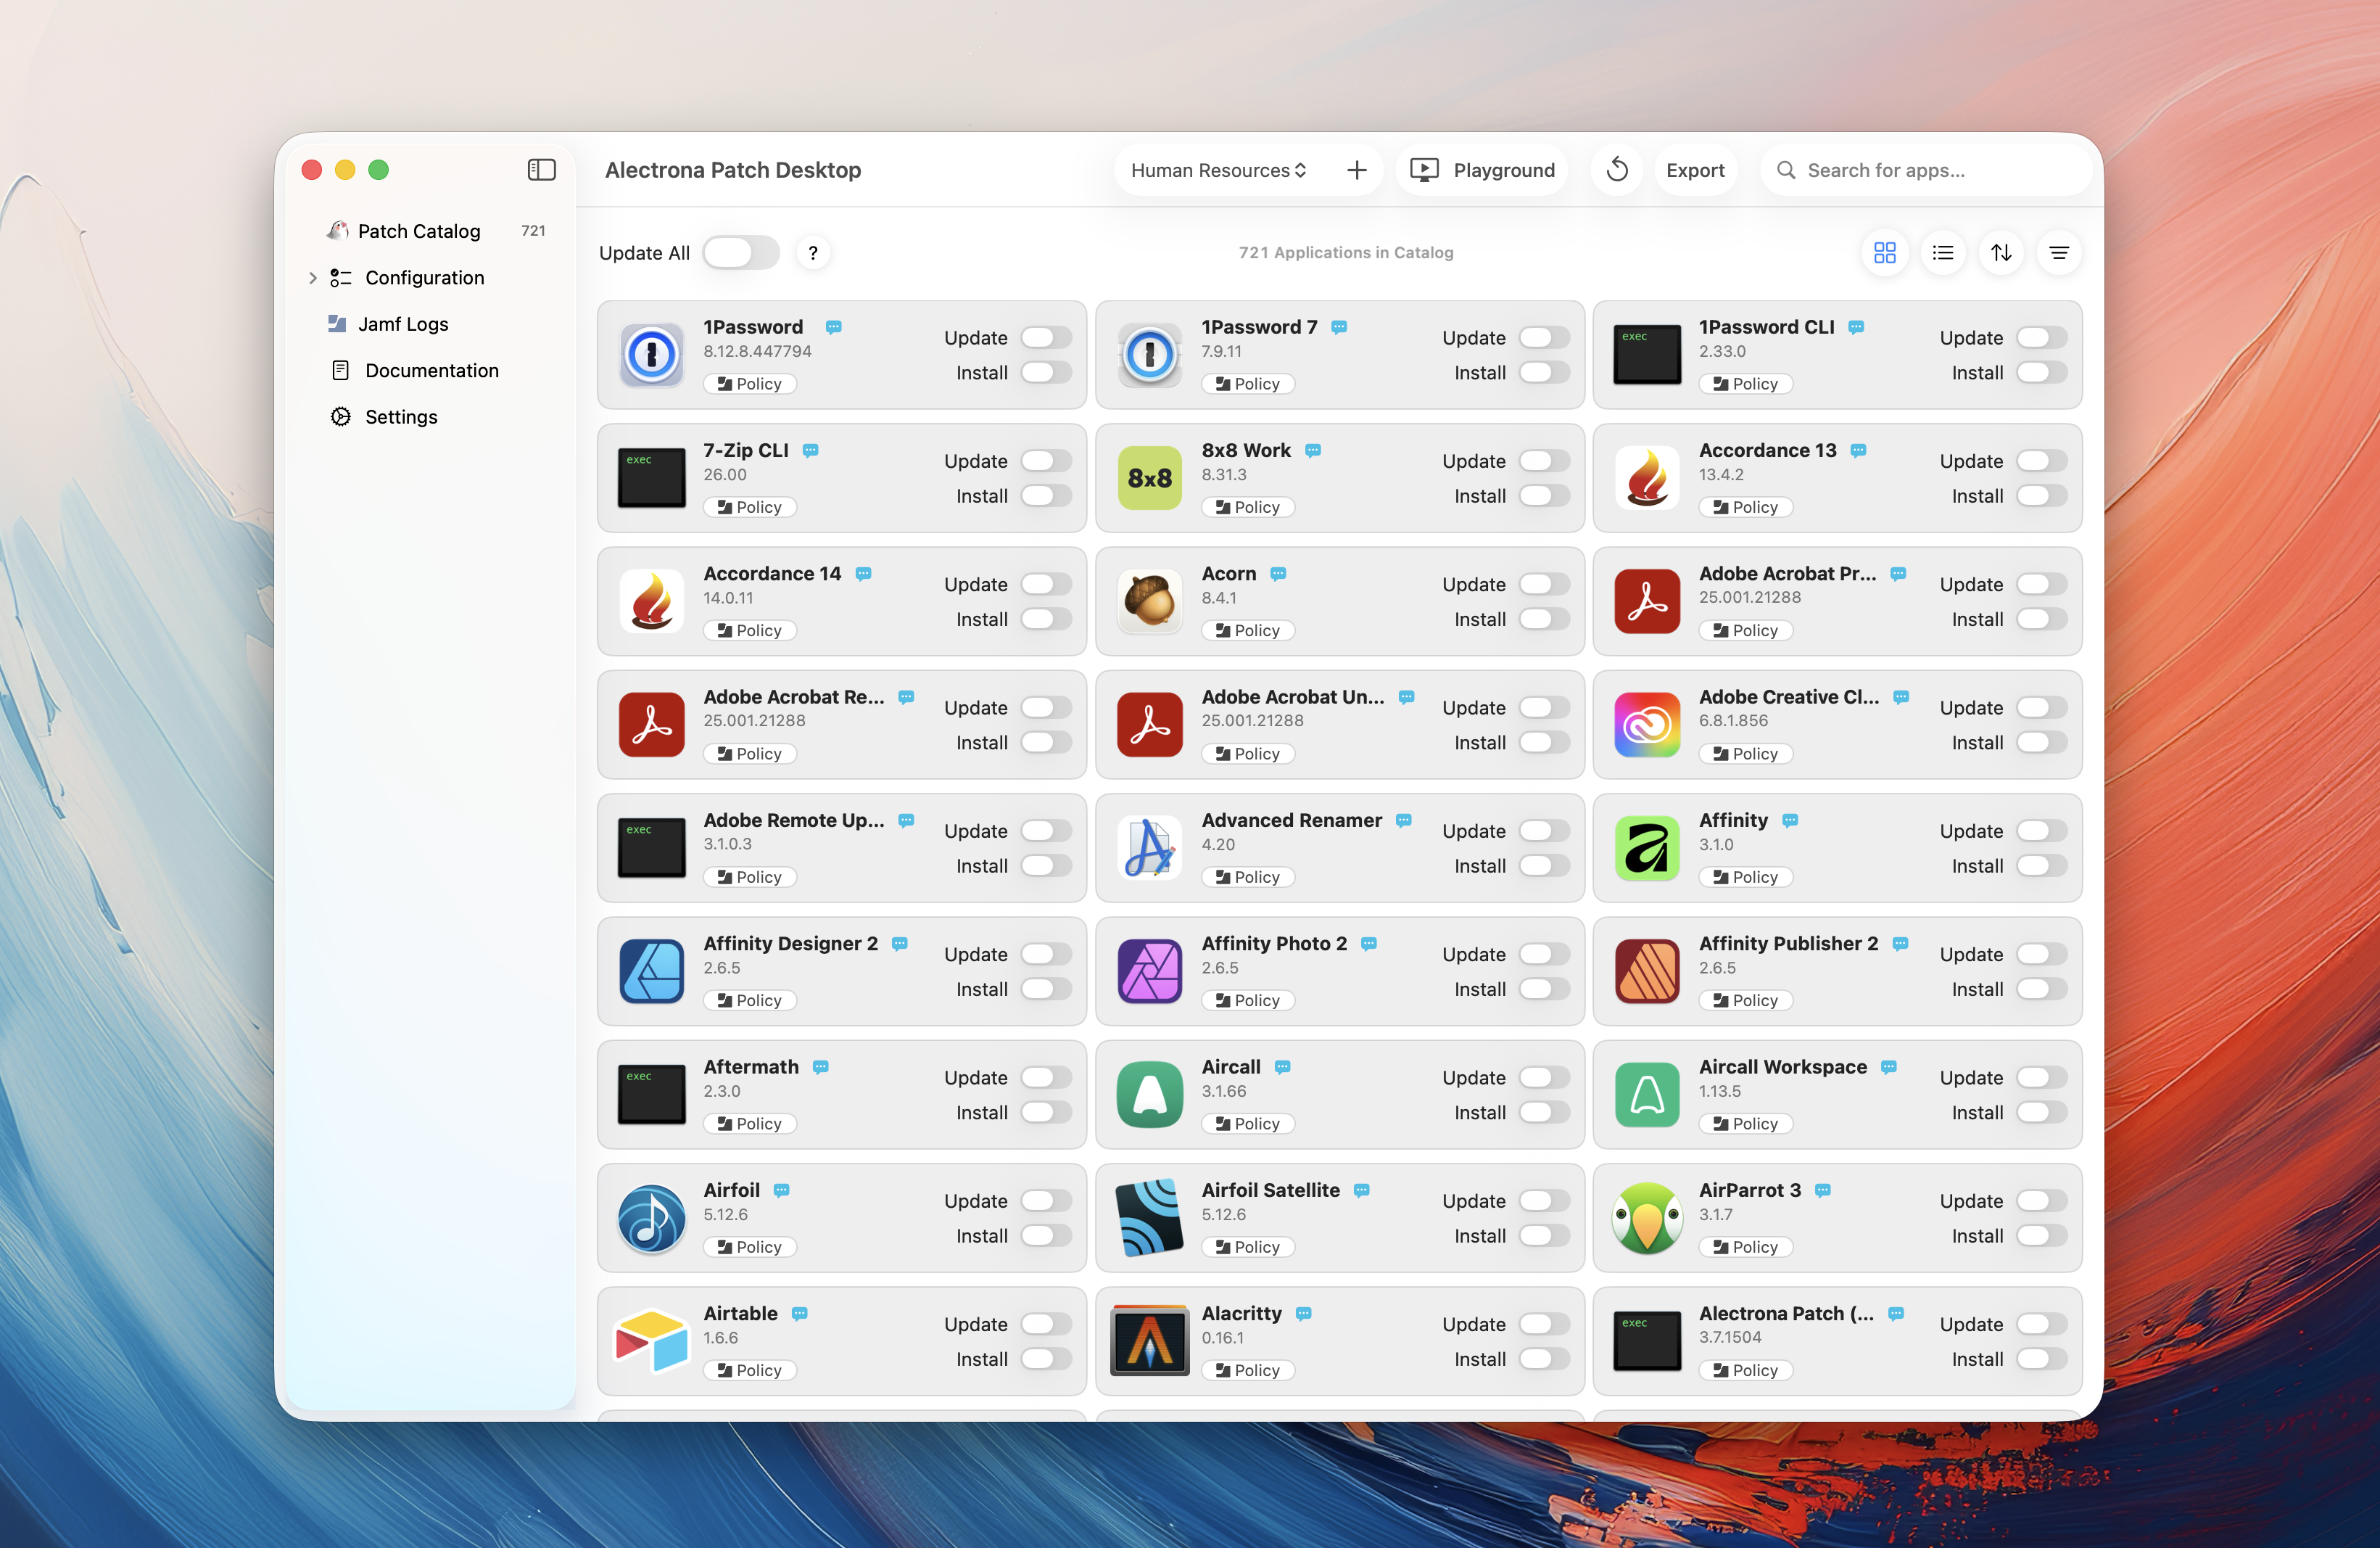
Task: Toggle Install for Aircall Workspace
Action: (x=2041, y=1112)
